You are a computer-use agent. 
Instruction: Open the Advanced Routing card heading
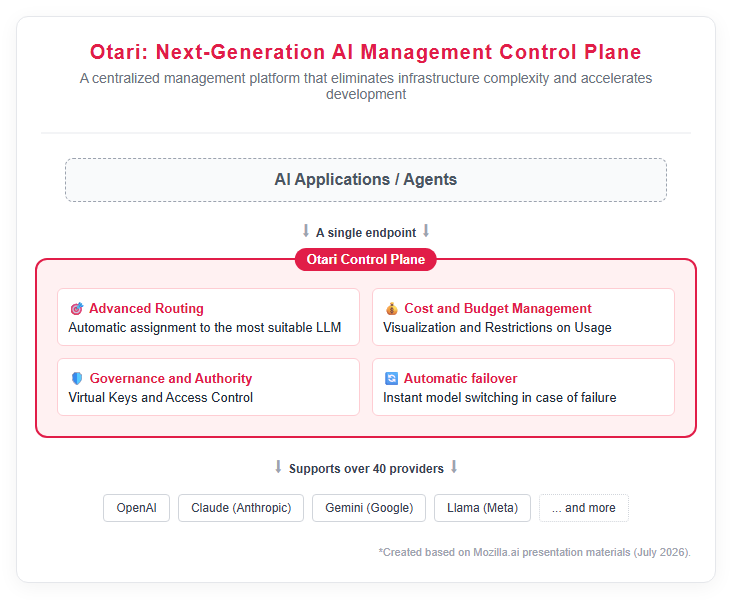(146, 309)
